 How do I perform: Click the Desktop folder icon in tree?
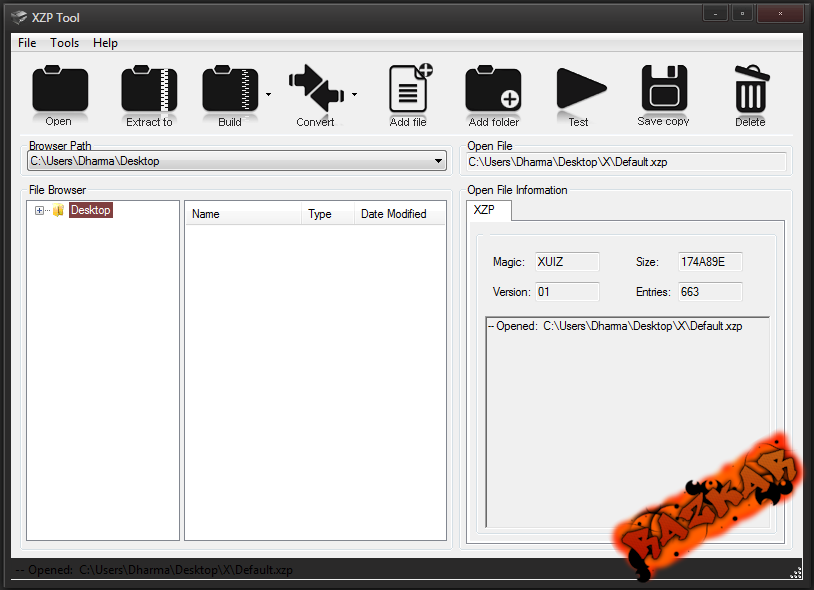(58, 210)
